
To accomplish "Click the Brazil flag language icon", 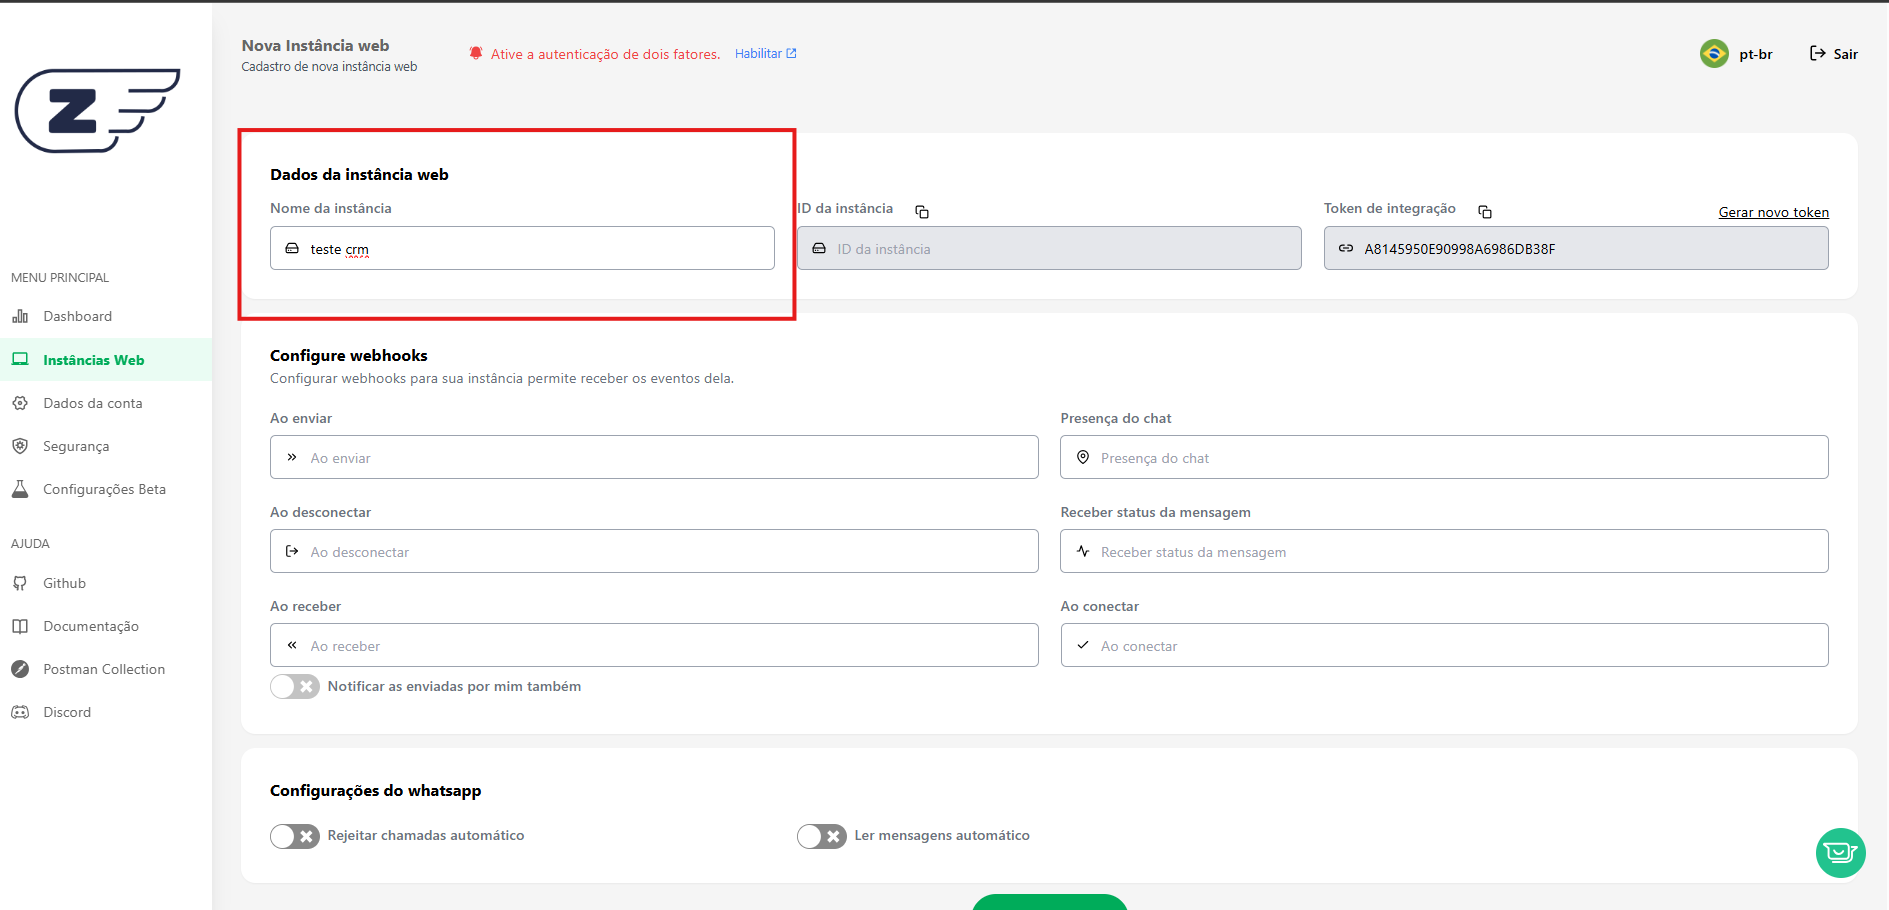I will point(1714,53).
